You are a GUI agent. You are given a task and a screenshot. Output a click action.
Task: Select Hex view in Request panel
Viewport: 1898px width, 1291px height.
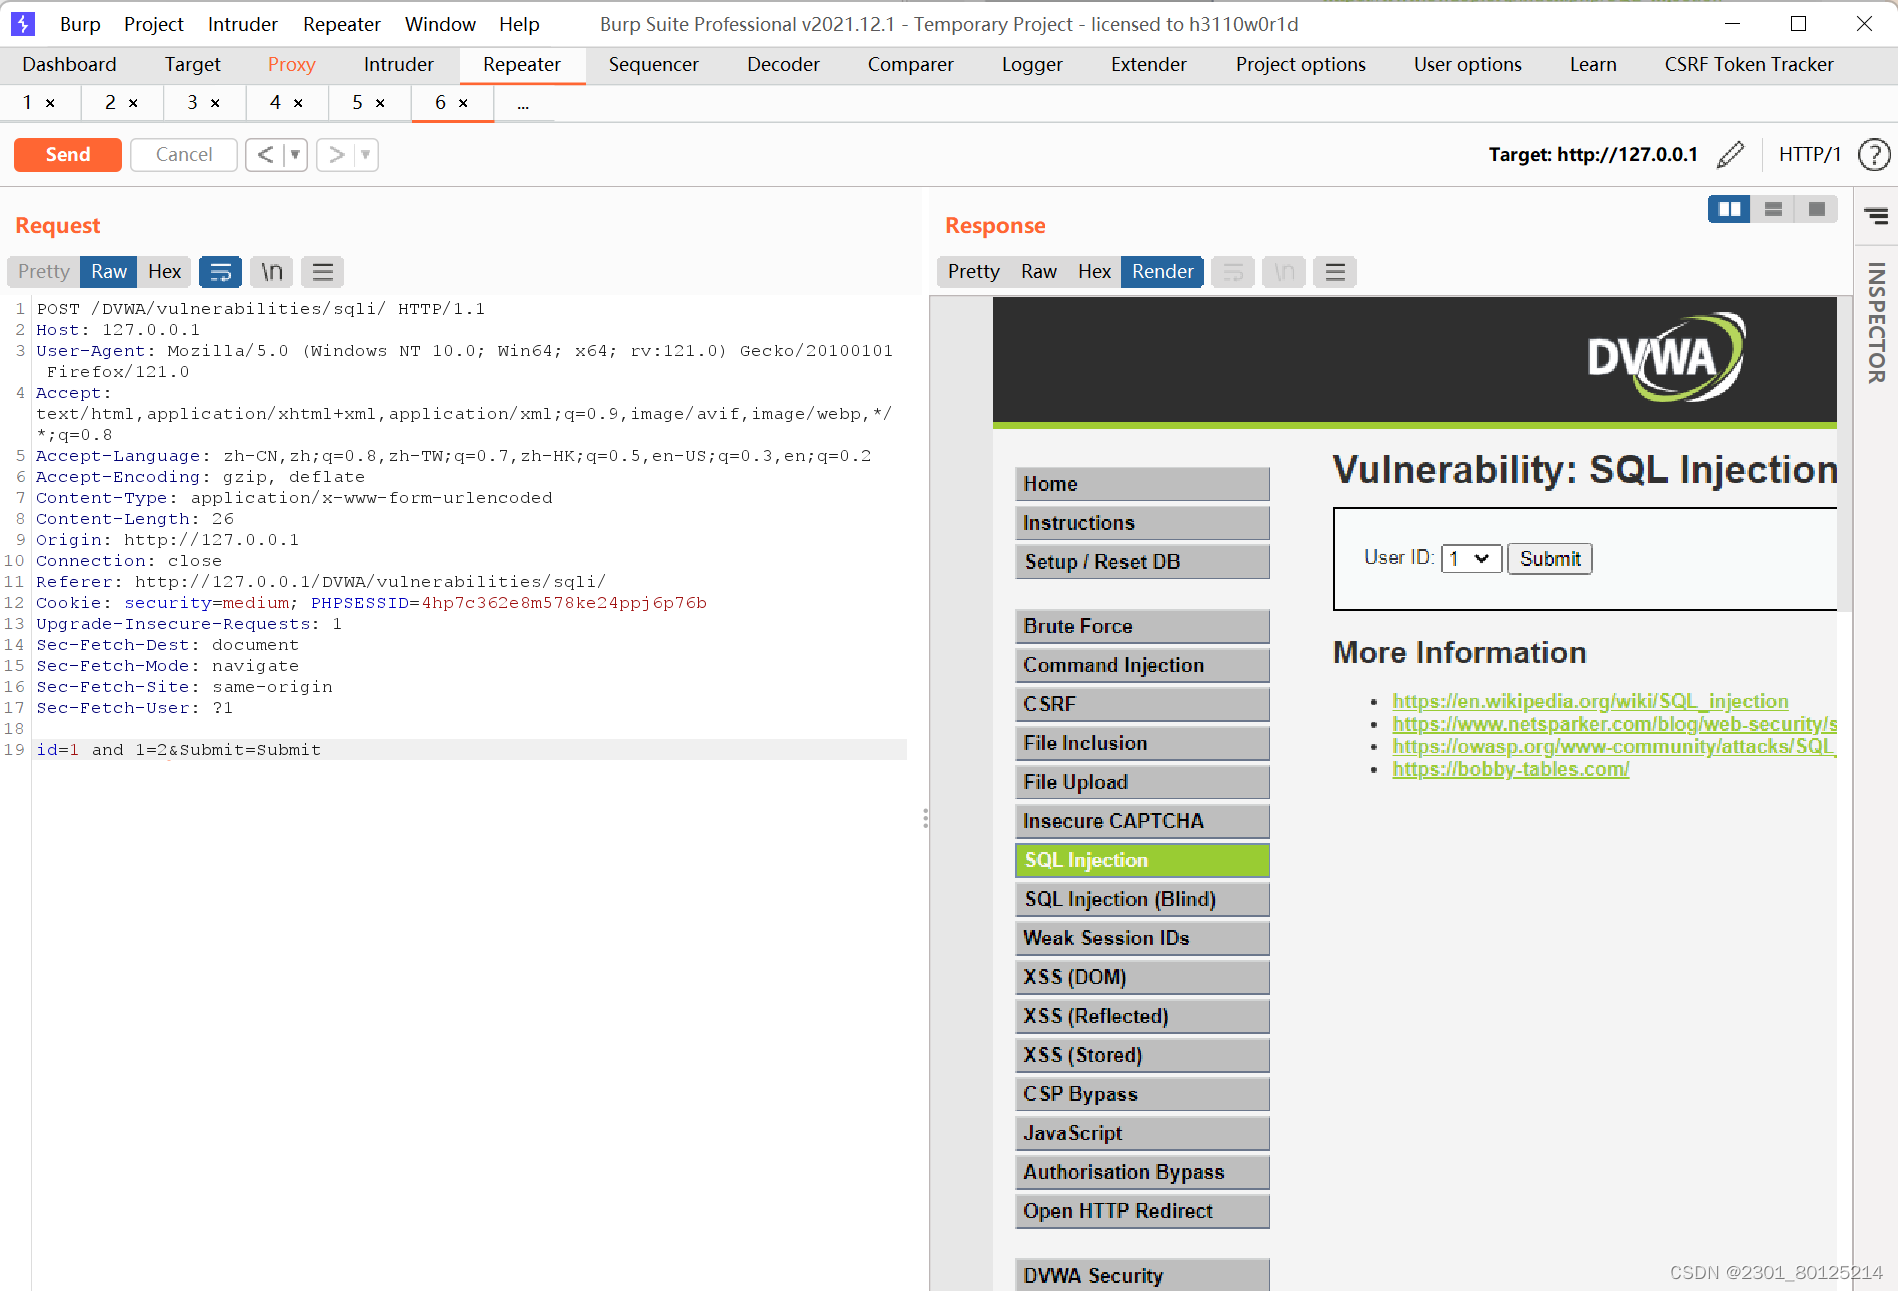pyautogui.click(x=165, y=271)
